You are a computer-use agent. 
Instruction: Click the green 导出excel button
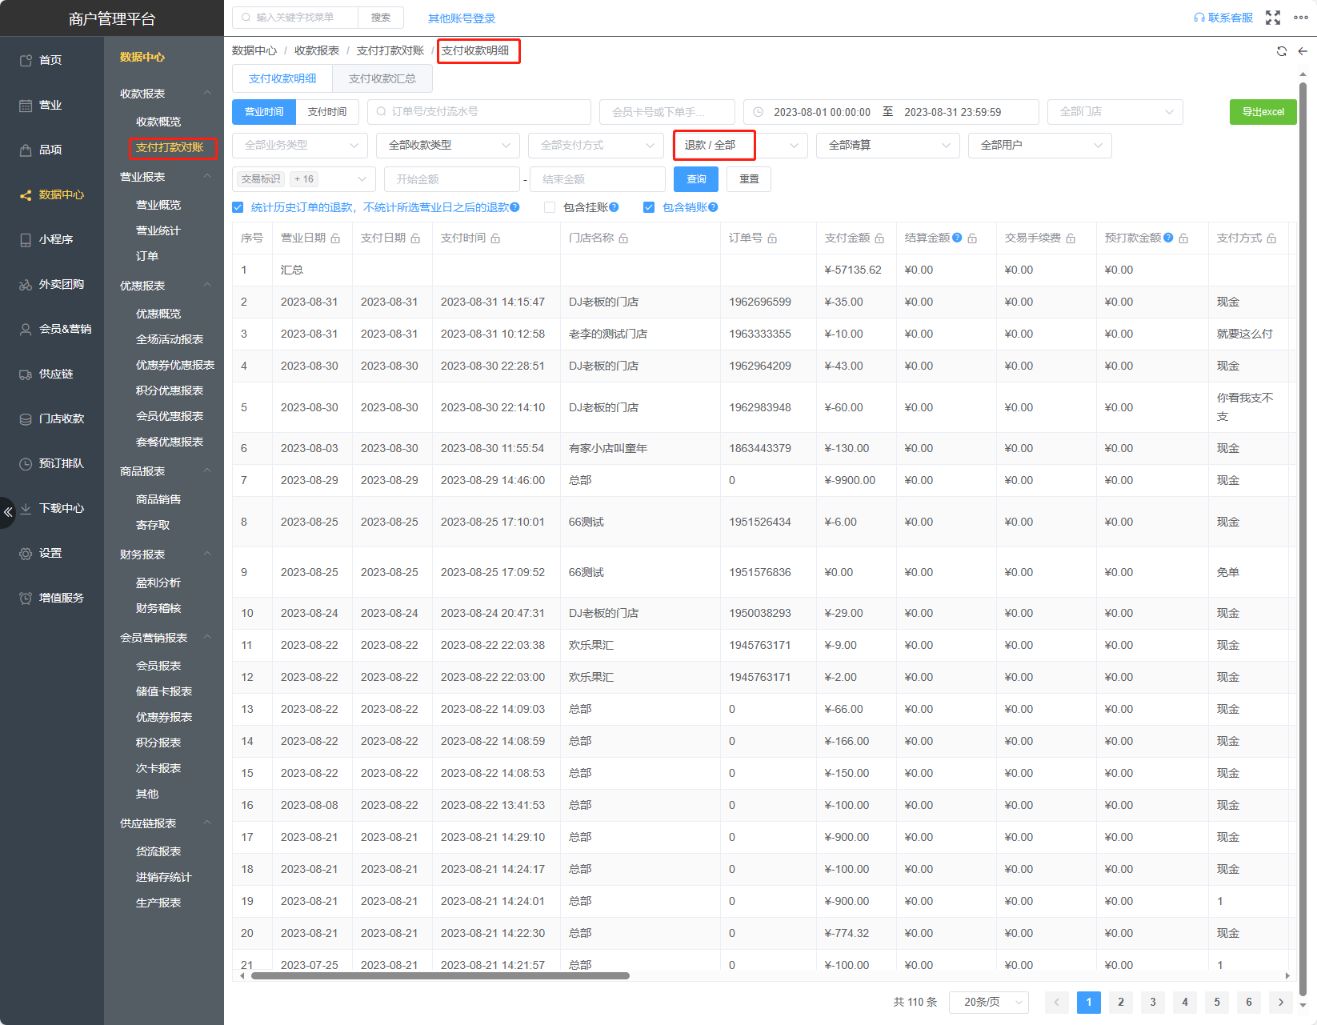point(1263,112)
